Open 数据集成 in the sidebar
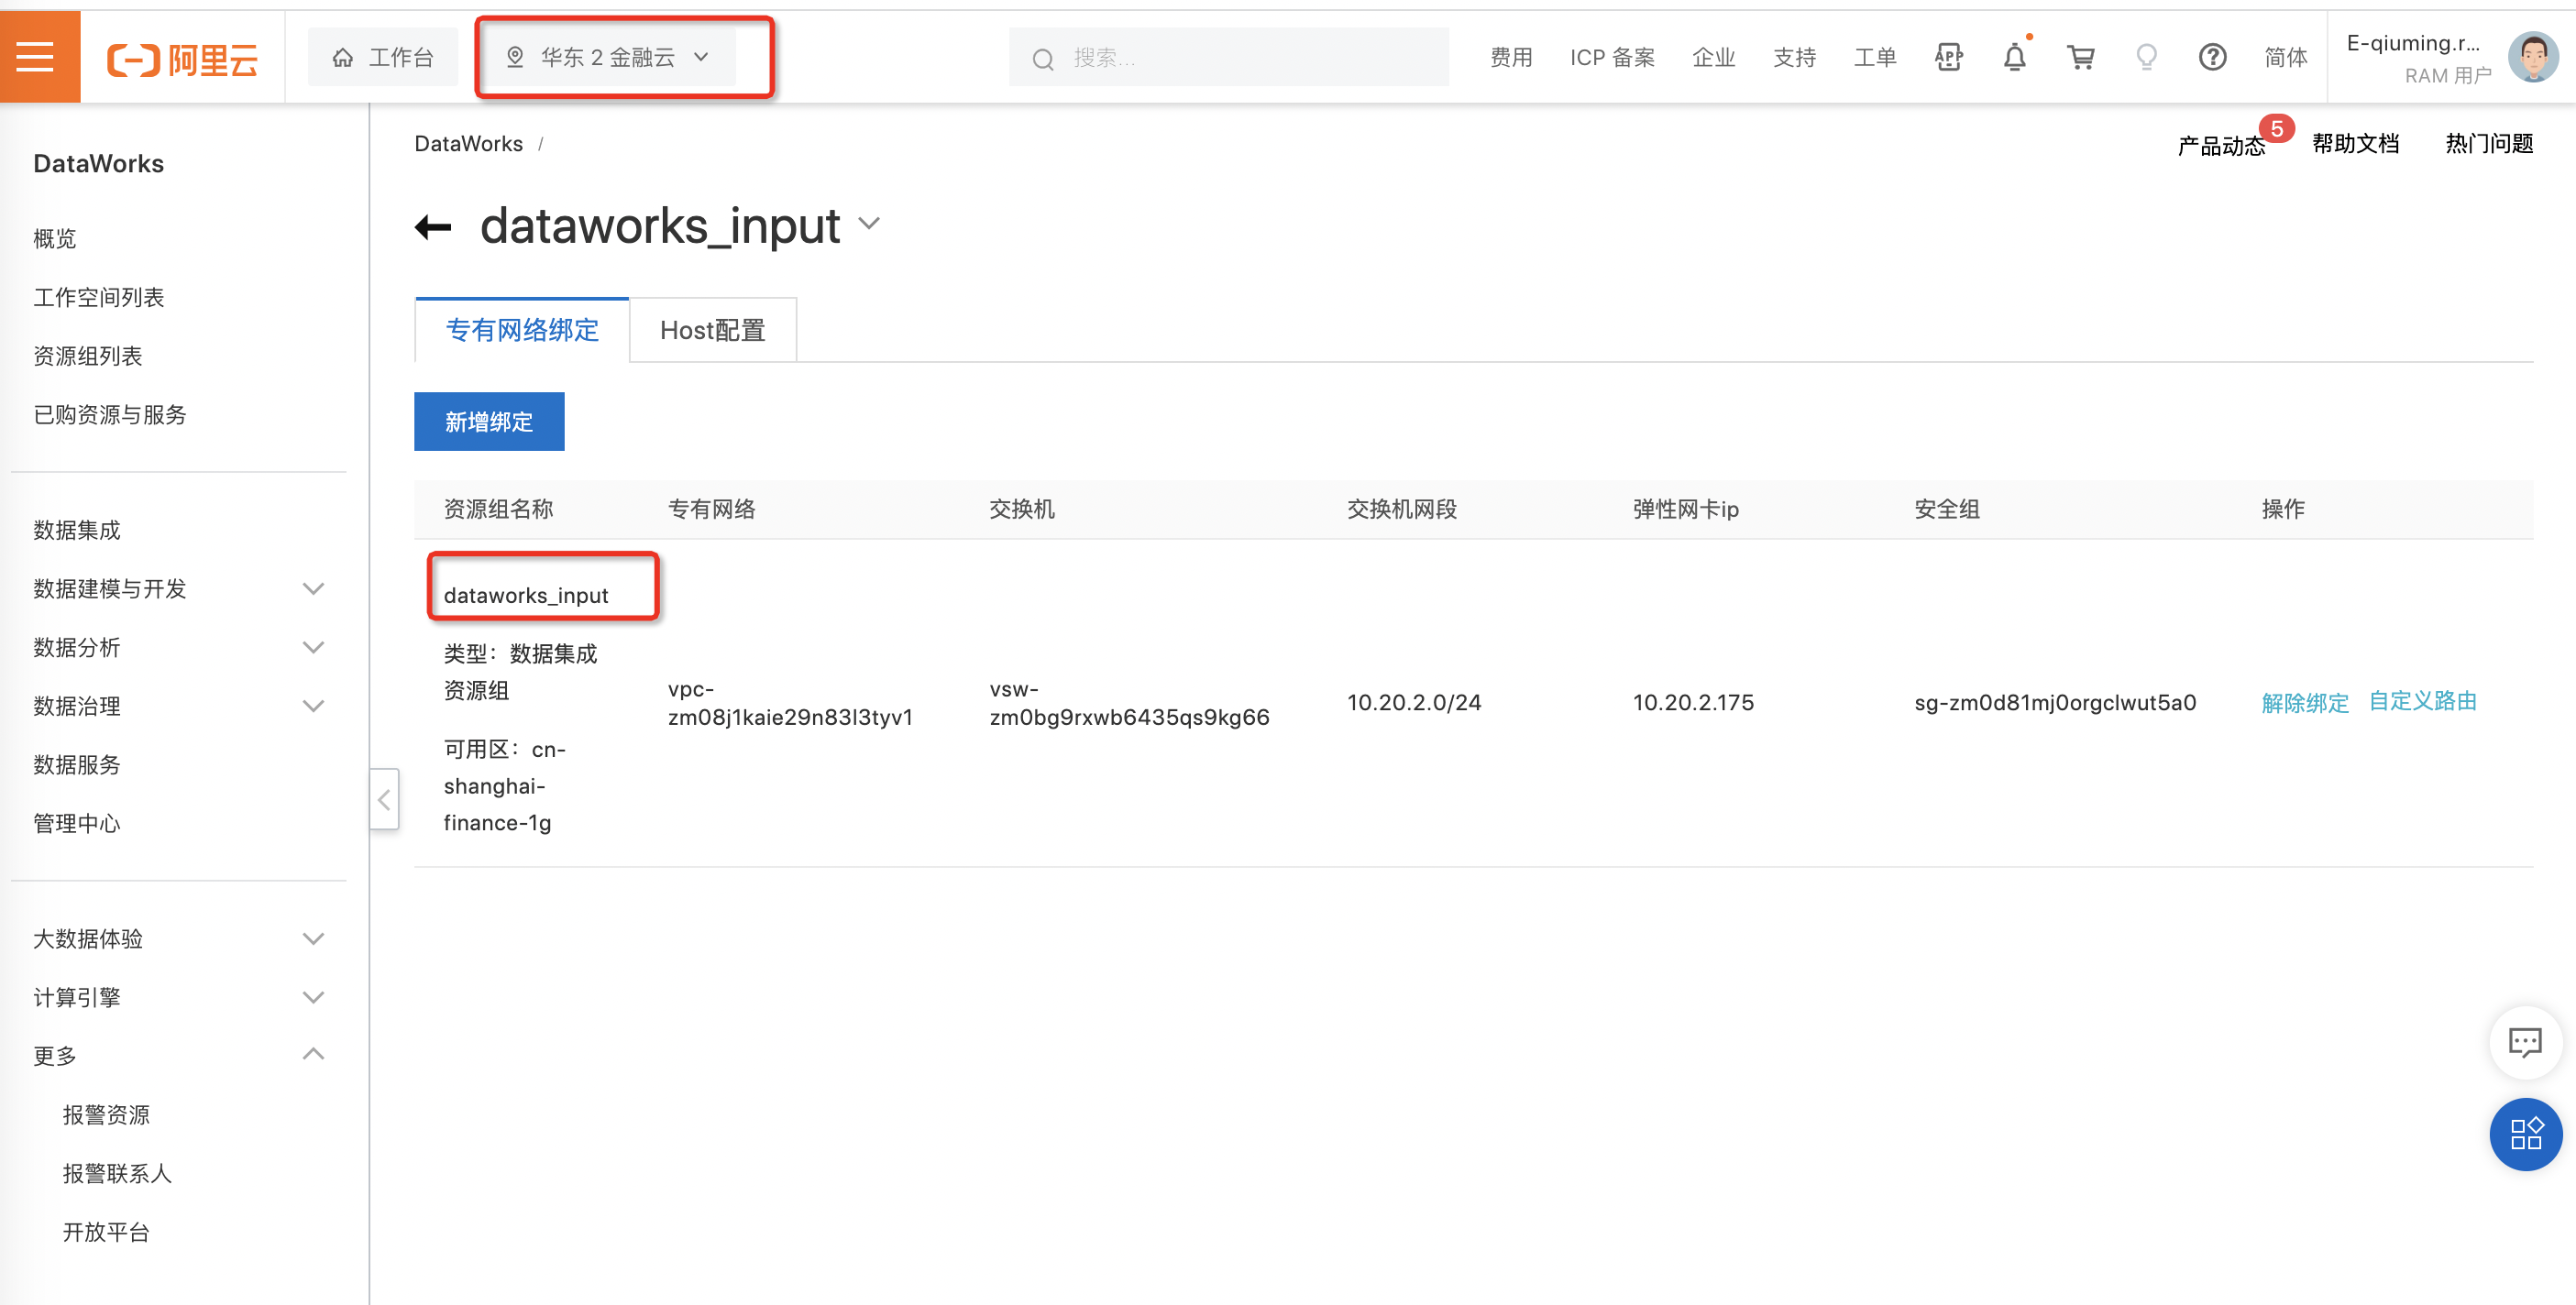 click(x=77, y=530)
